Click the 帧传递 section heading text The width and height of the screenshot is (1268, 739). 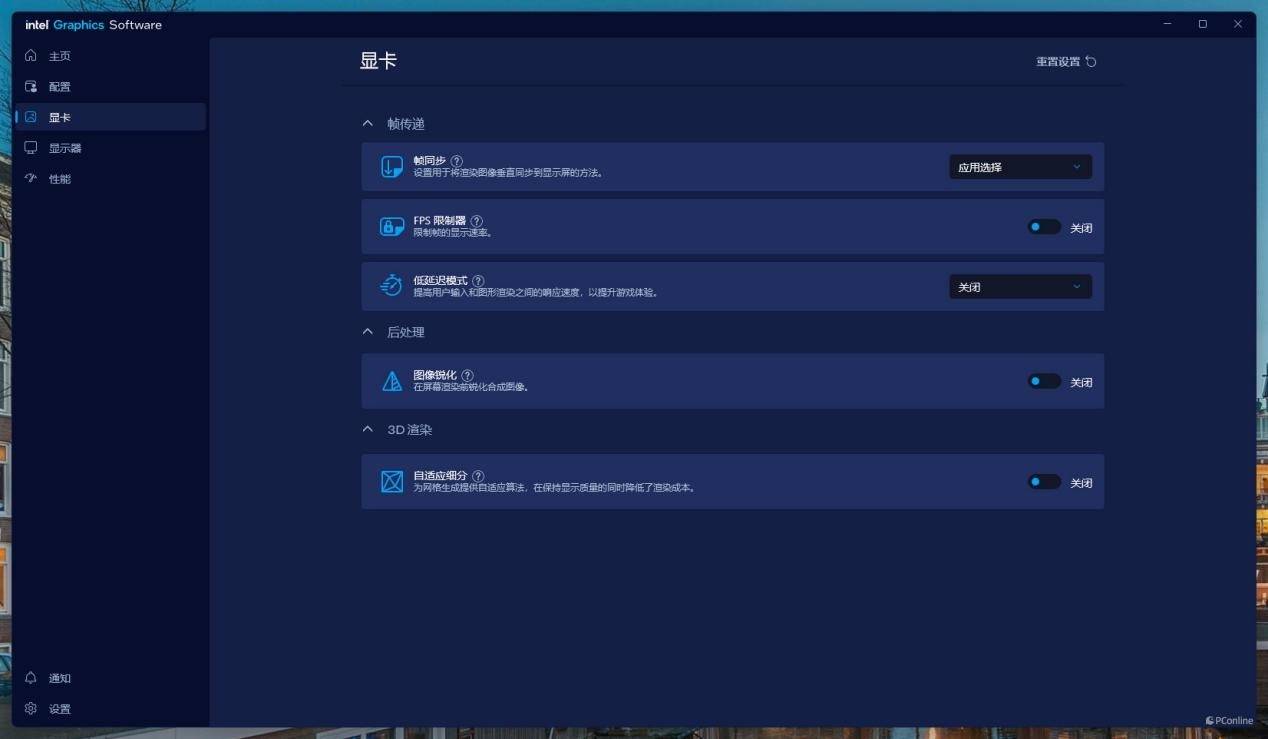click(x=406, y=124)
